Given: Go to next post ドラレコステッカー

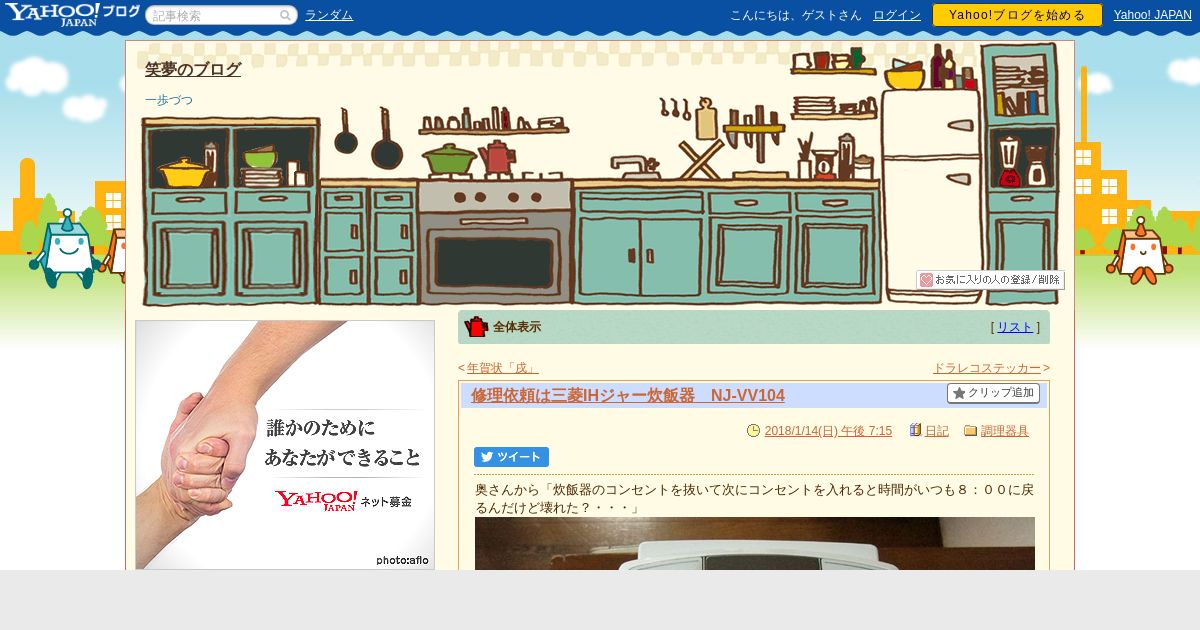Looking at the screenshot, I should click(x=987, y=368).
